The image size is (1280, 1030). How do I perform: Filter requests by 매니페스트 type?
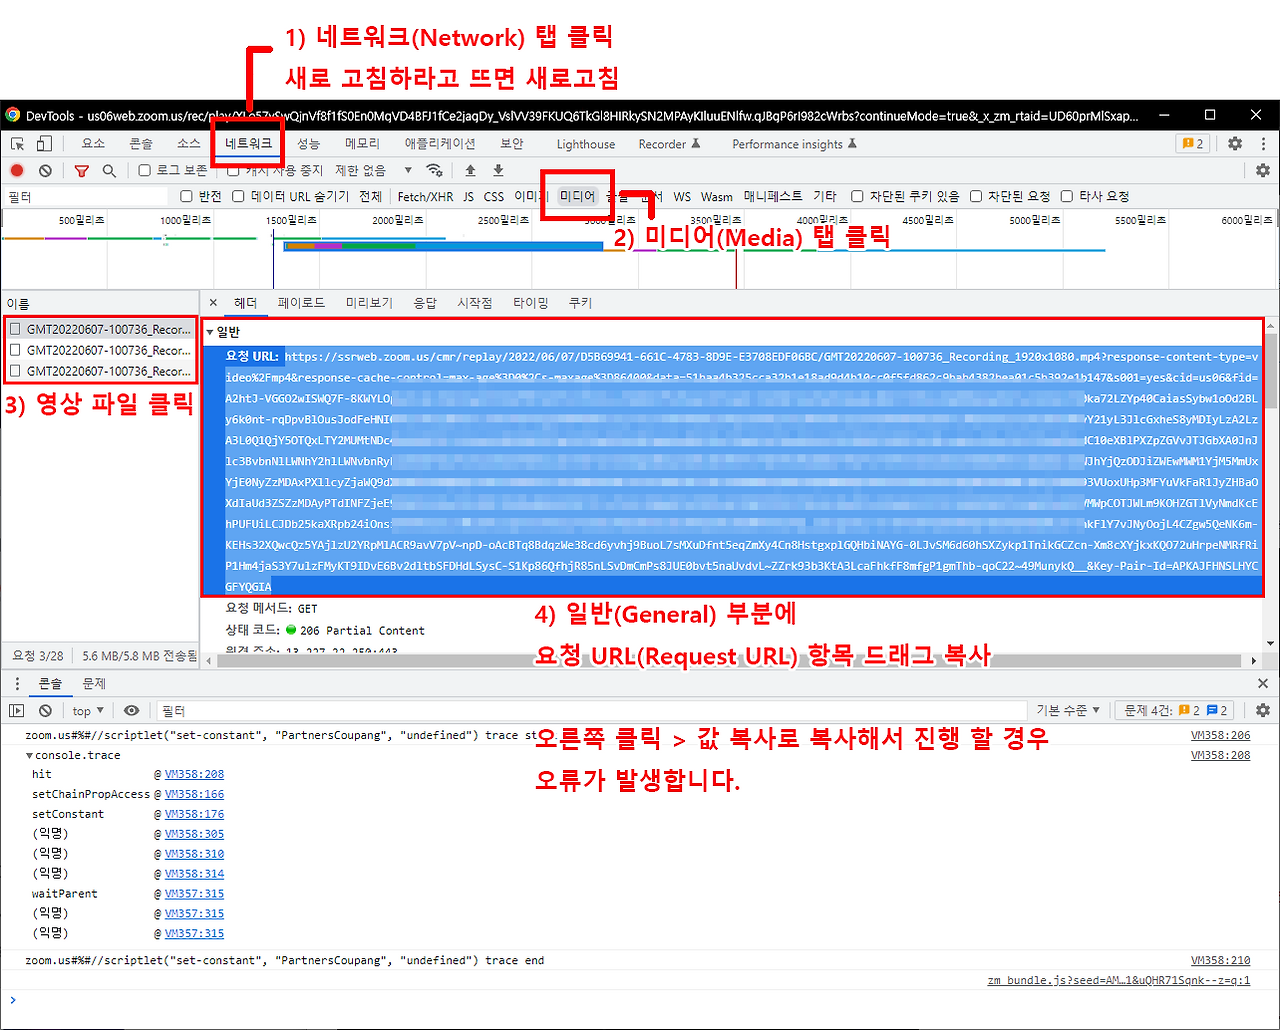pyautogui.click(x=773, y=197)
